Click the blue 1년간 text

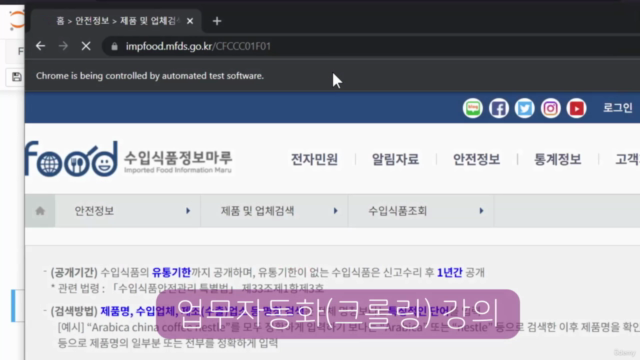[x=449, y=272]
